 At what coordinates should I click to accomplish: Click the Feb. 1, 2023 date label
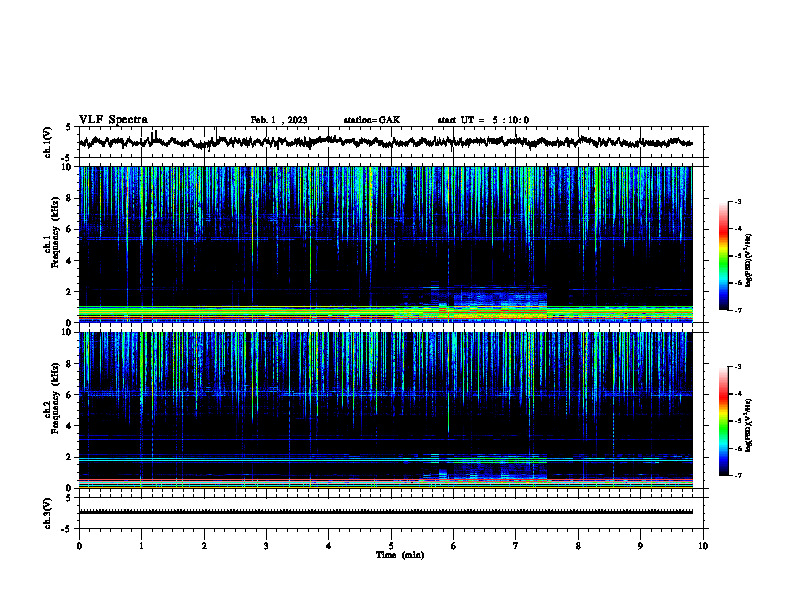(x=279, y=120)
